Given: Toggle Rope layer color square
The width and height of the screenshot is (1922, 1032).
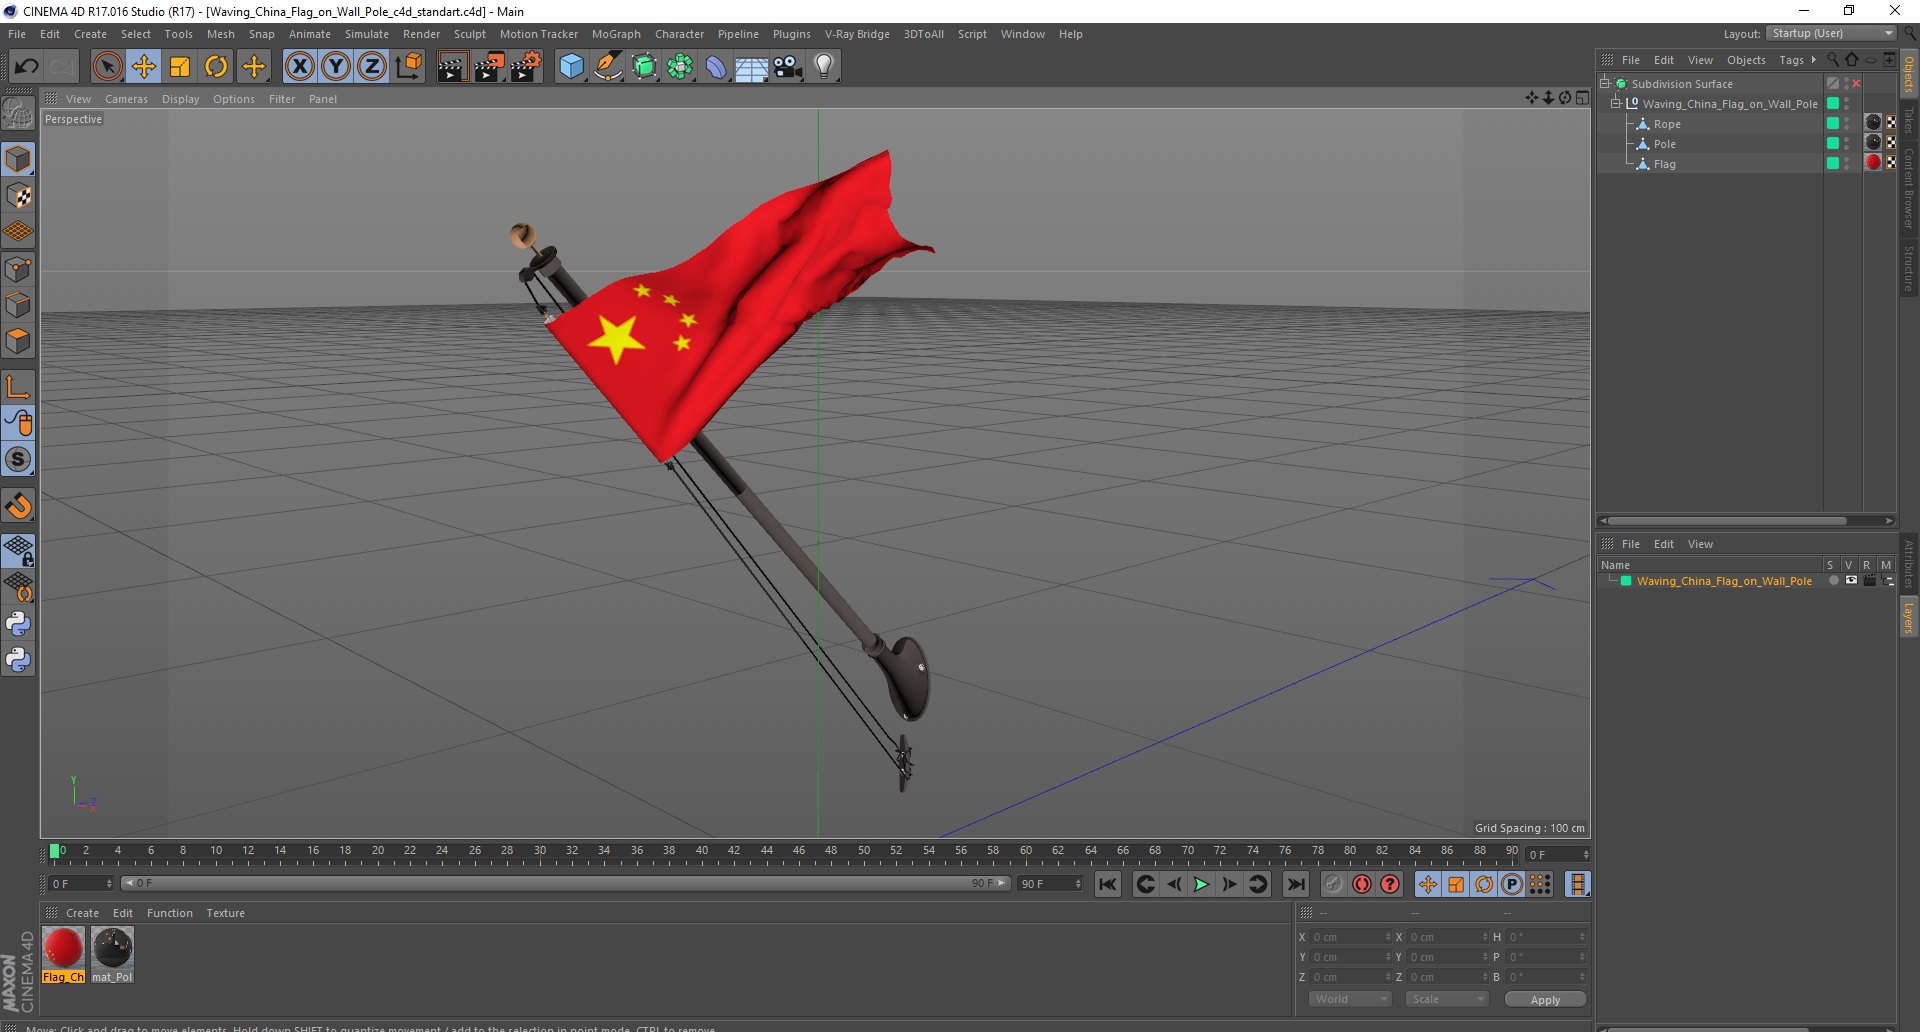Looking at the screenshot, I should tap(1832, 123).
